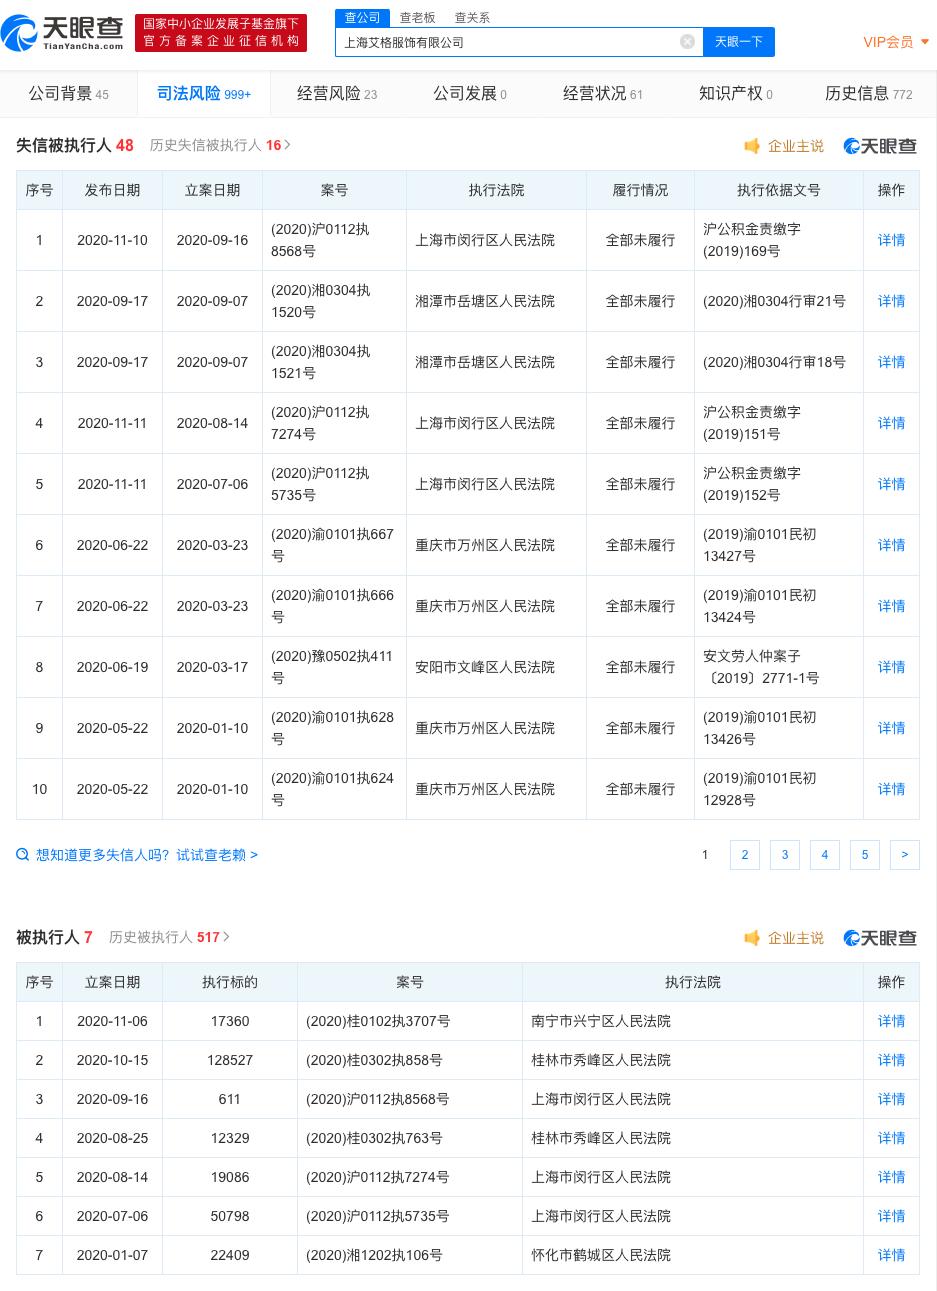Go to next page of results
937x1291 pixels.
[x=904, y=855]
